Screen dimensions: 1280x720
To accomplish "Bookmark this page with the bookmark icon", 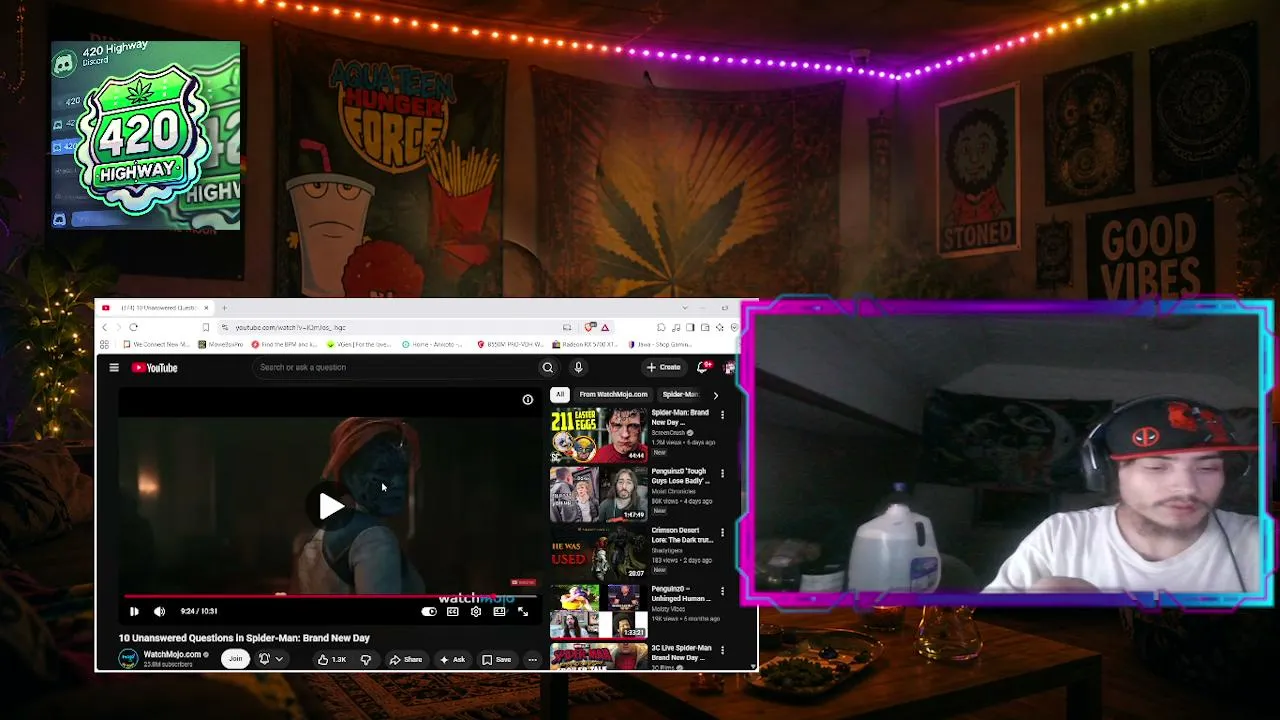I will (206, 327).
